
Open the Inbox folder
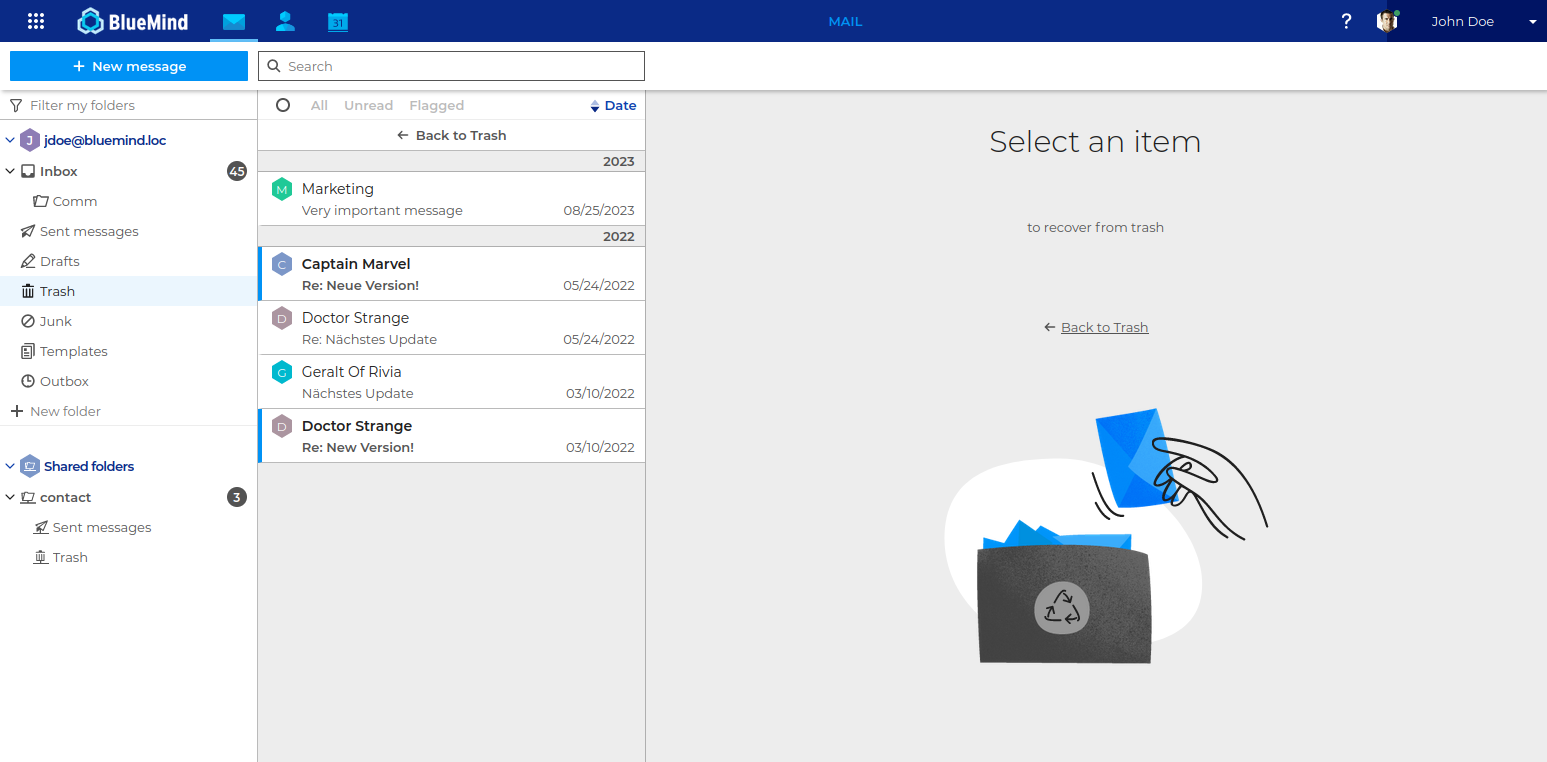[x=59, y=171]
